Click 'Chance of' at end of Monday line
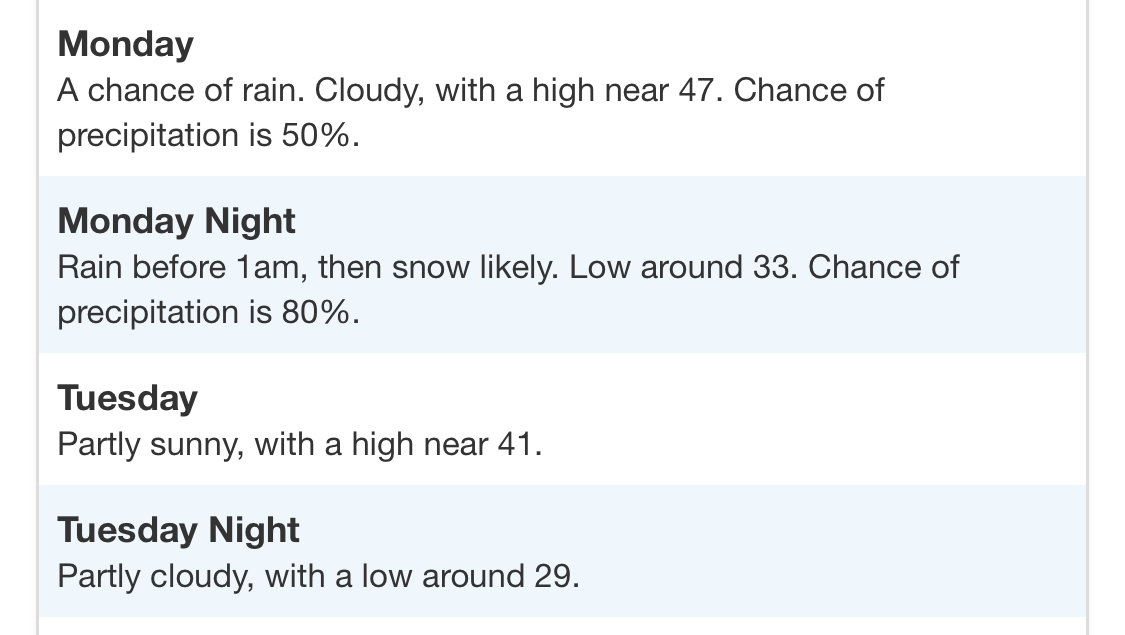Screen dimensions: 1125x635 point(809,90)
